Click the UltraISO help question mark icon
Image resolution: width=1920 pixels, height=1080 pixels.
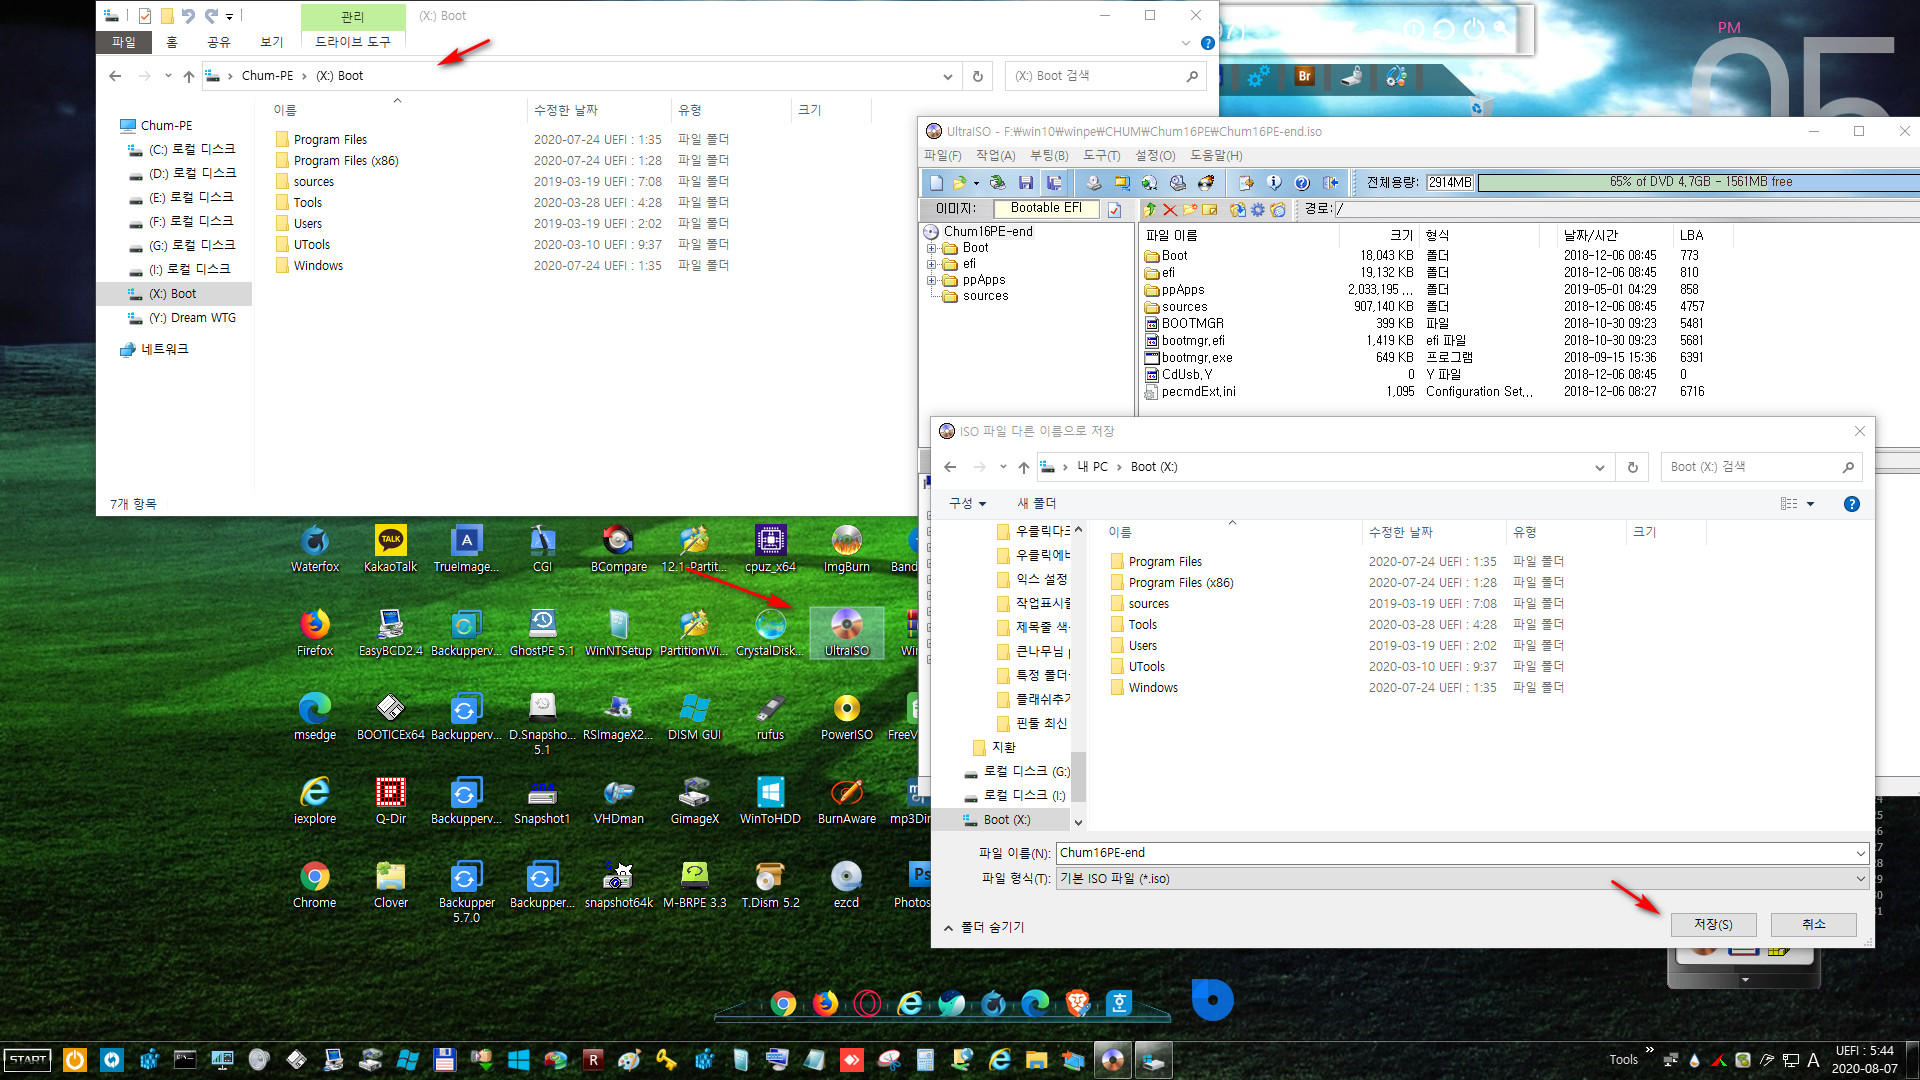tap(1302, 183)
